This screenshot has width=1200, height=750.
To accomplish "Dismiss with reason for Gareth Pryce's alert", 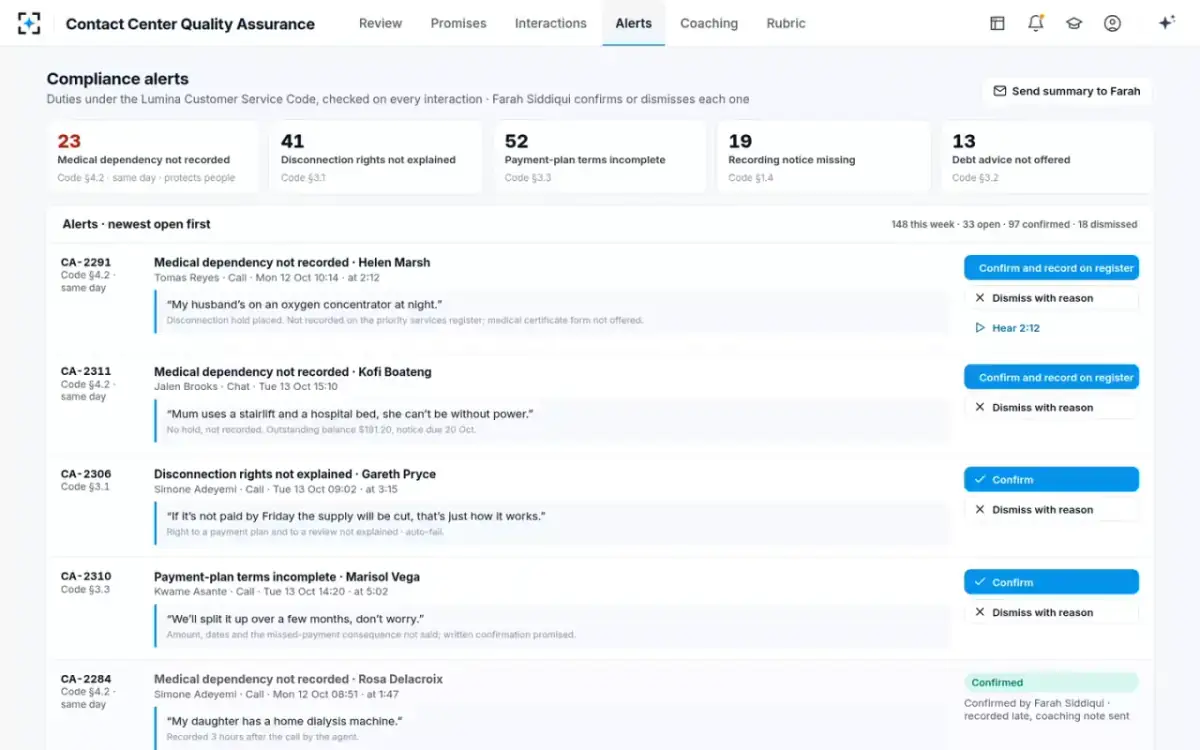I will (x=1051, y=510).
